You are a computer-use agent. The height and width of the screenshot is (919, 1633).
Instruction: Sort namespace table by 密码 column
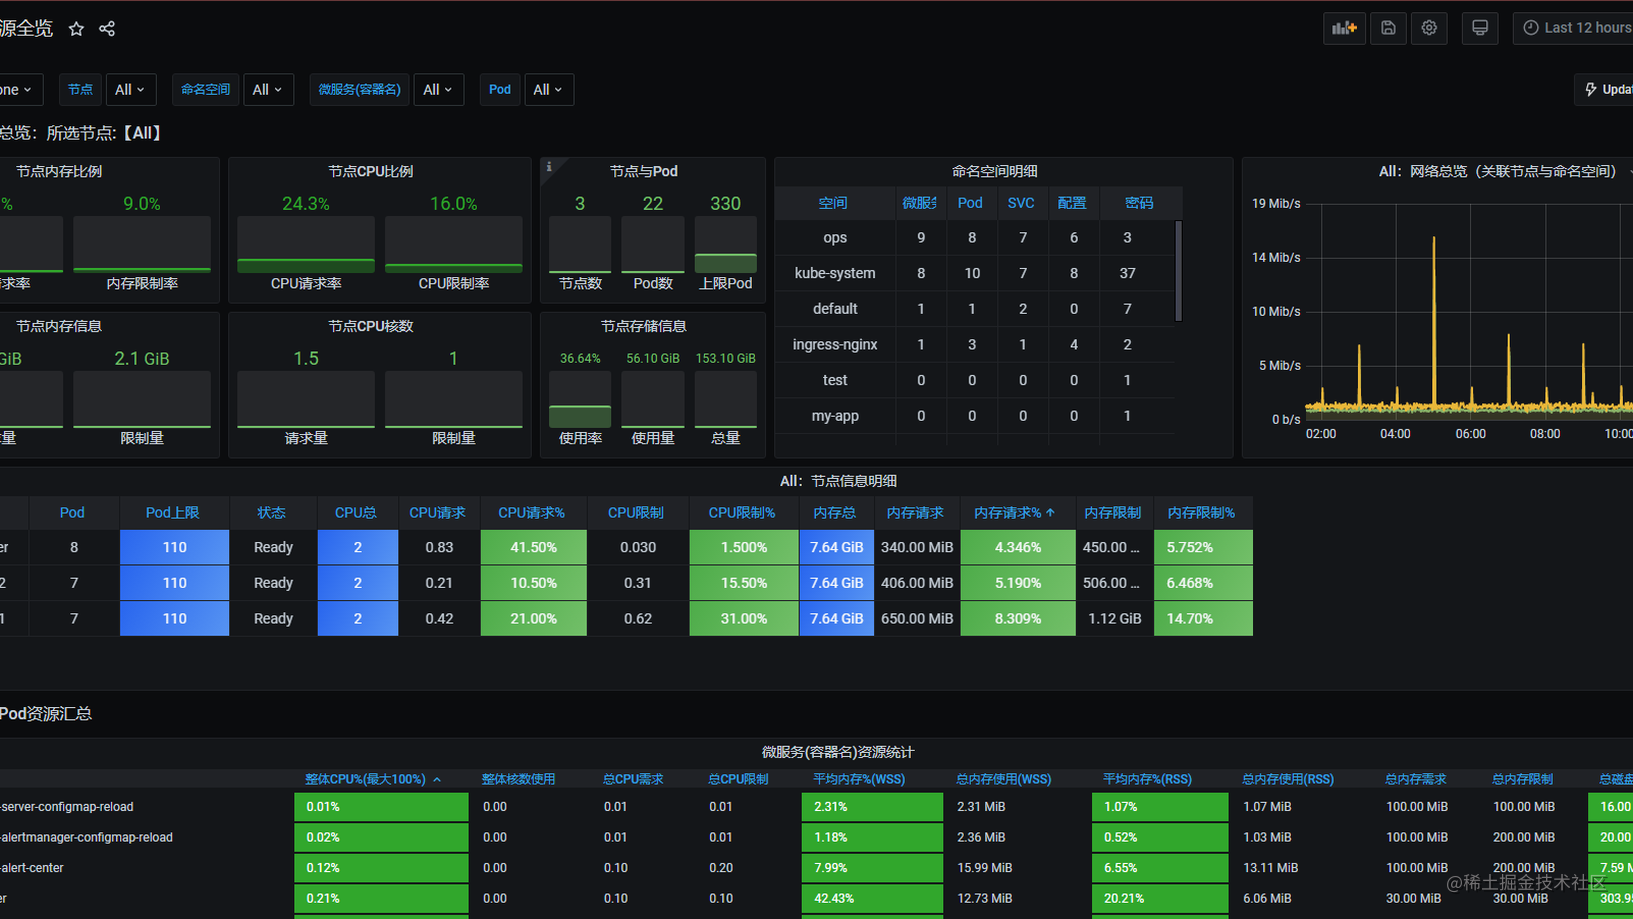coord(1139,203)
